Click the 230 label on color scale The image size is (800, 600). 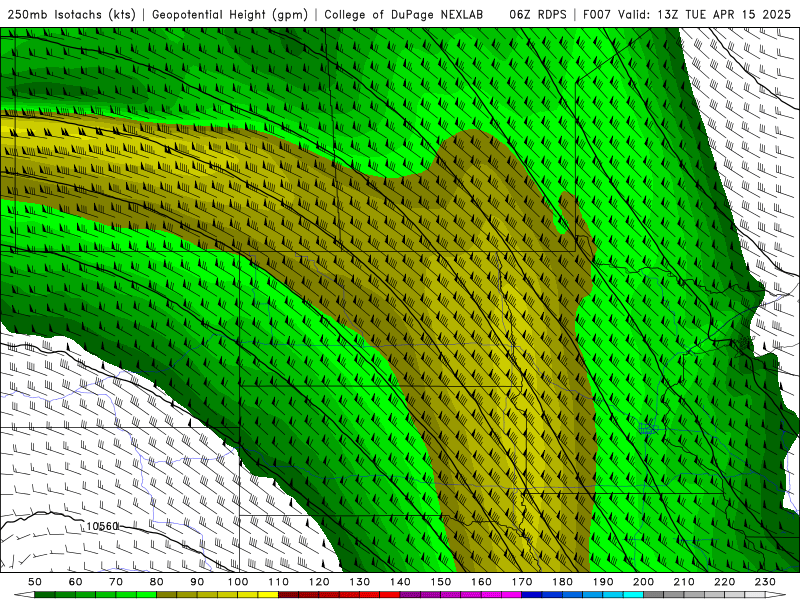point(765,582)
